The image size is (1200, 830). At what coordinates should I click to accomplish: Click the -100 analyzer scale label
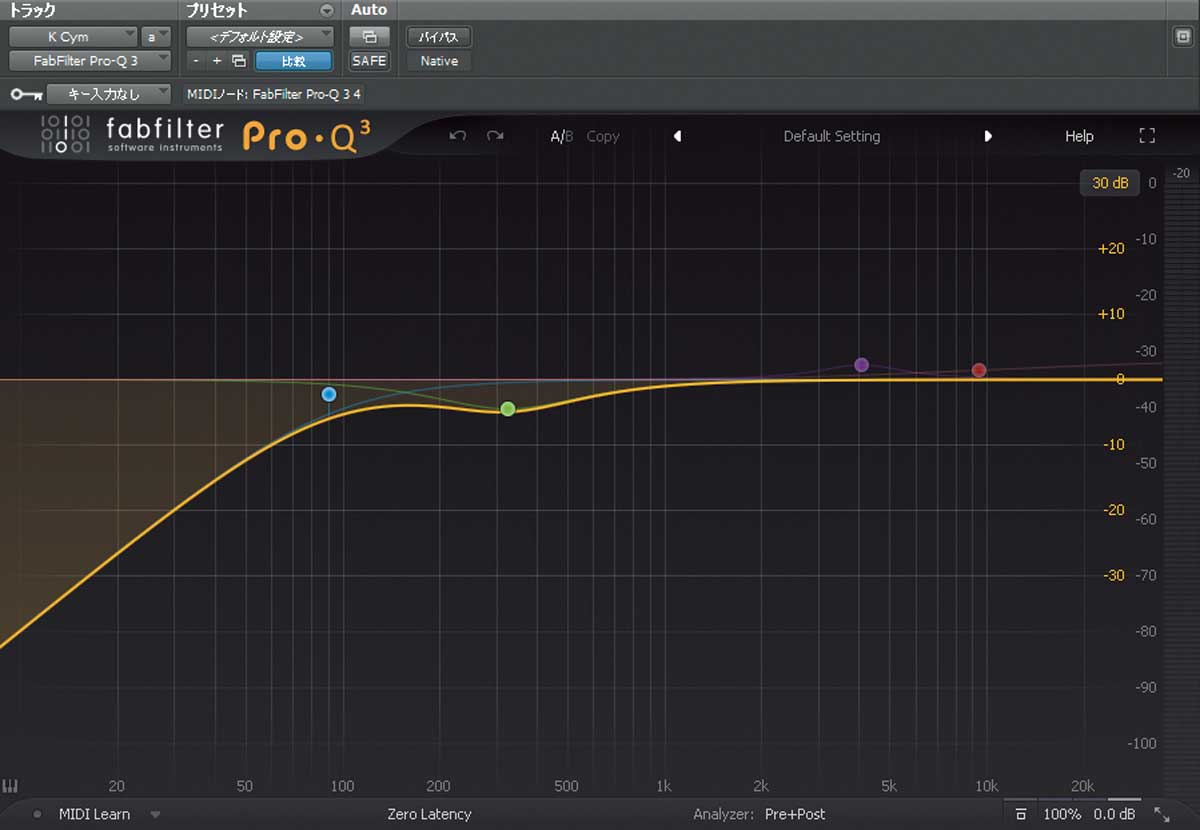tap(1141, 744)
